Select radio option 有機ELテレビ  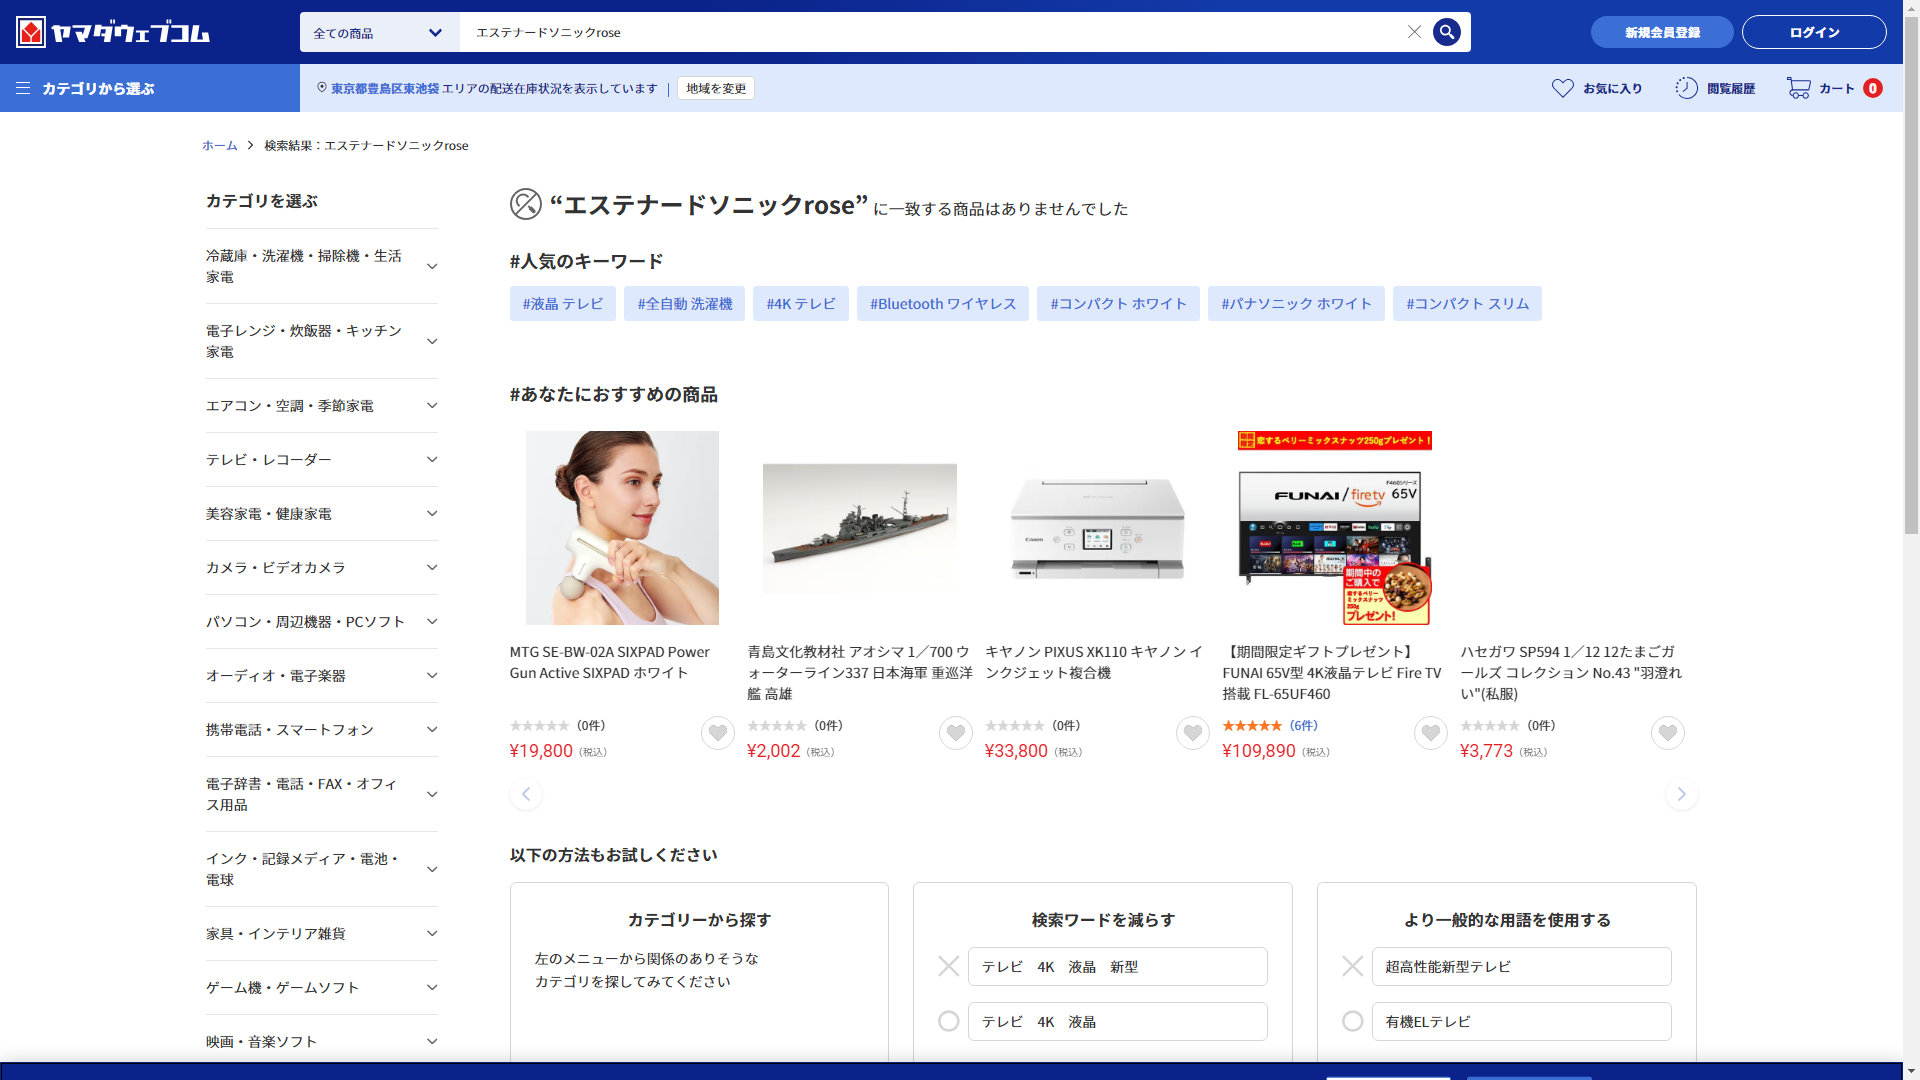[x=1352, y=1021]
